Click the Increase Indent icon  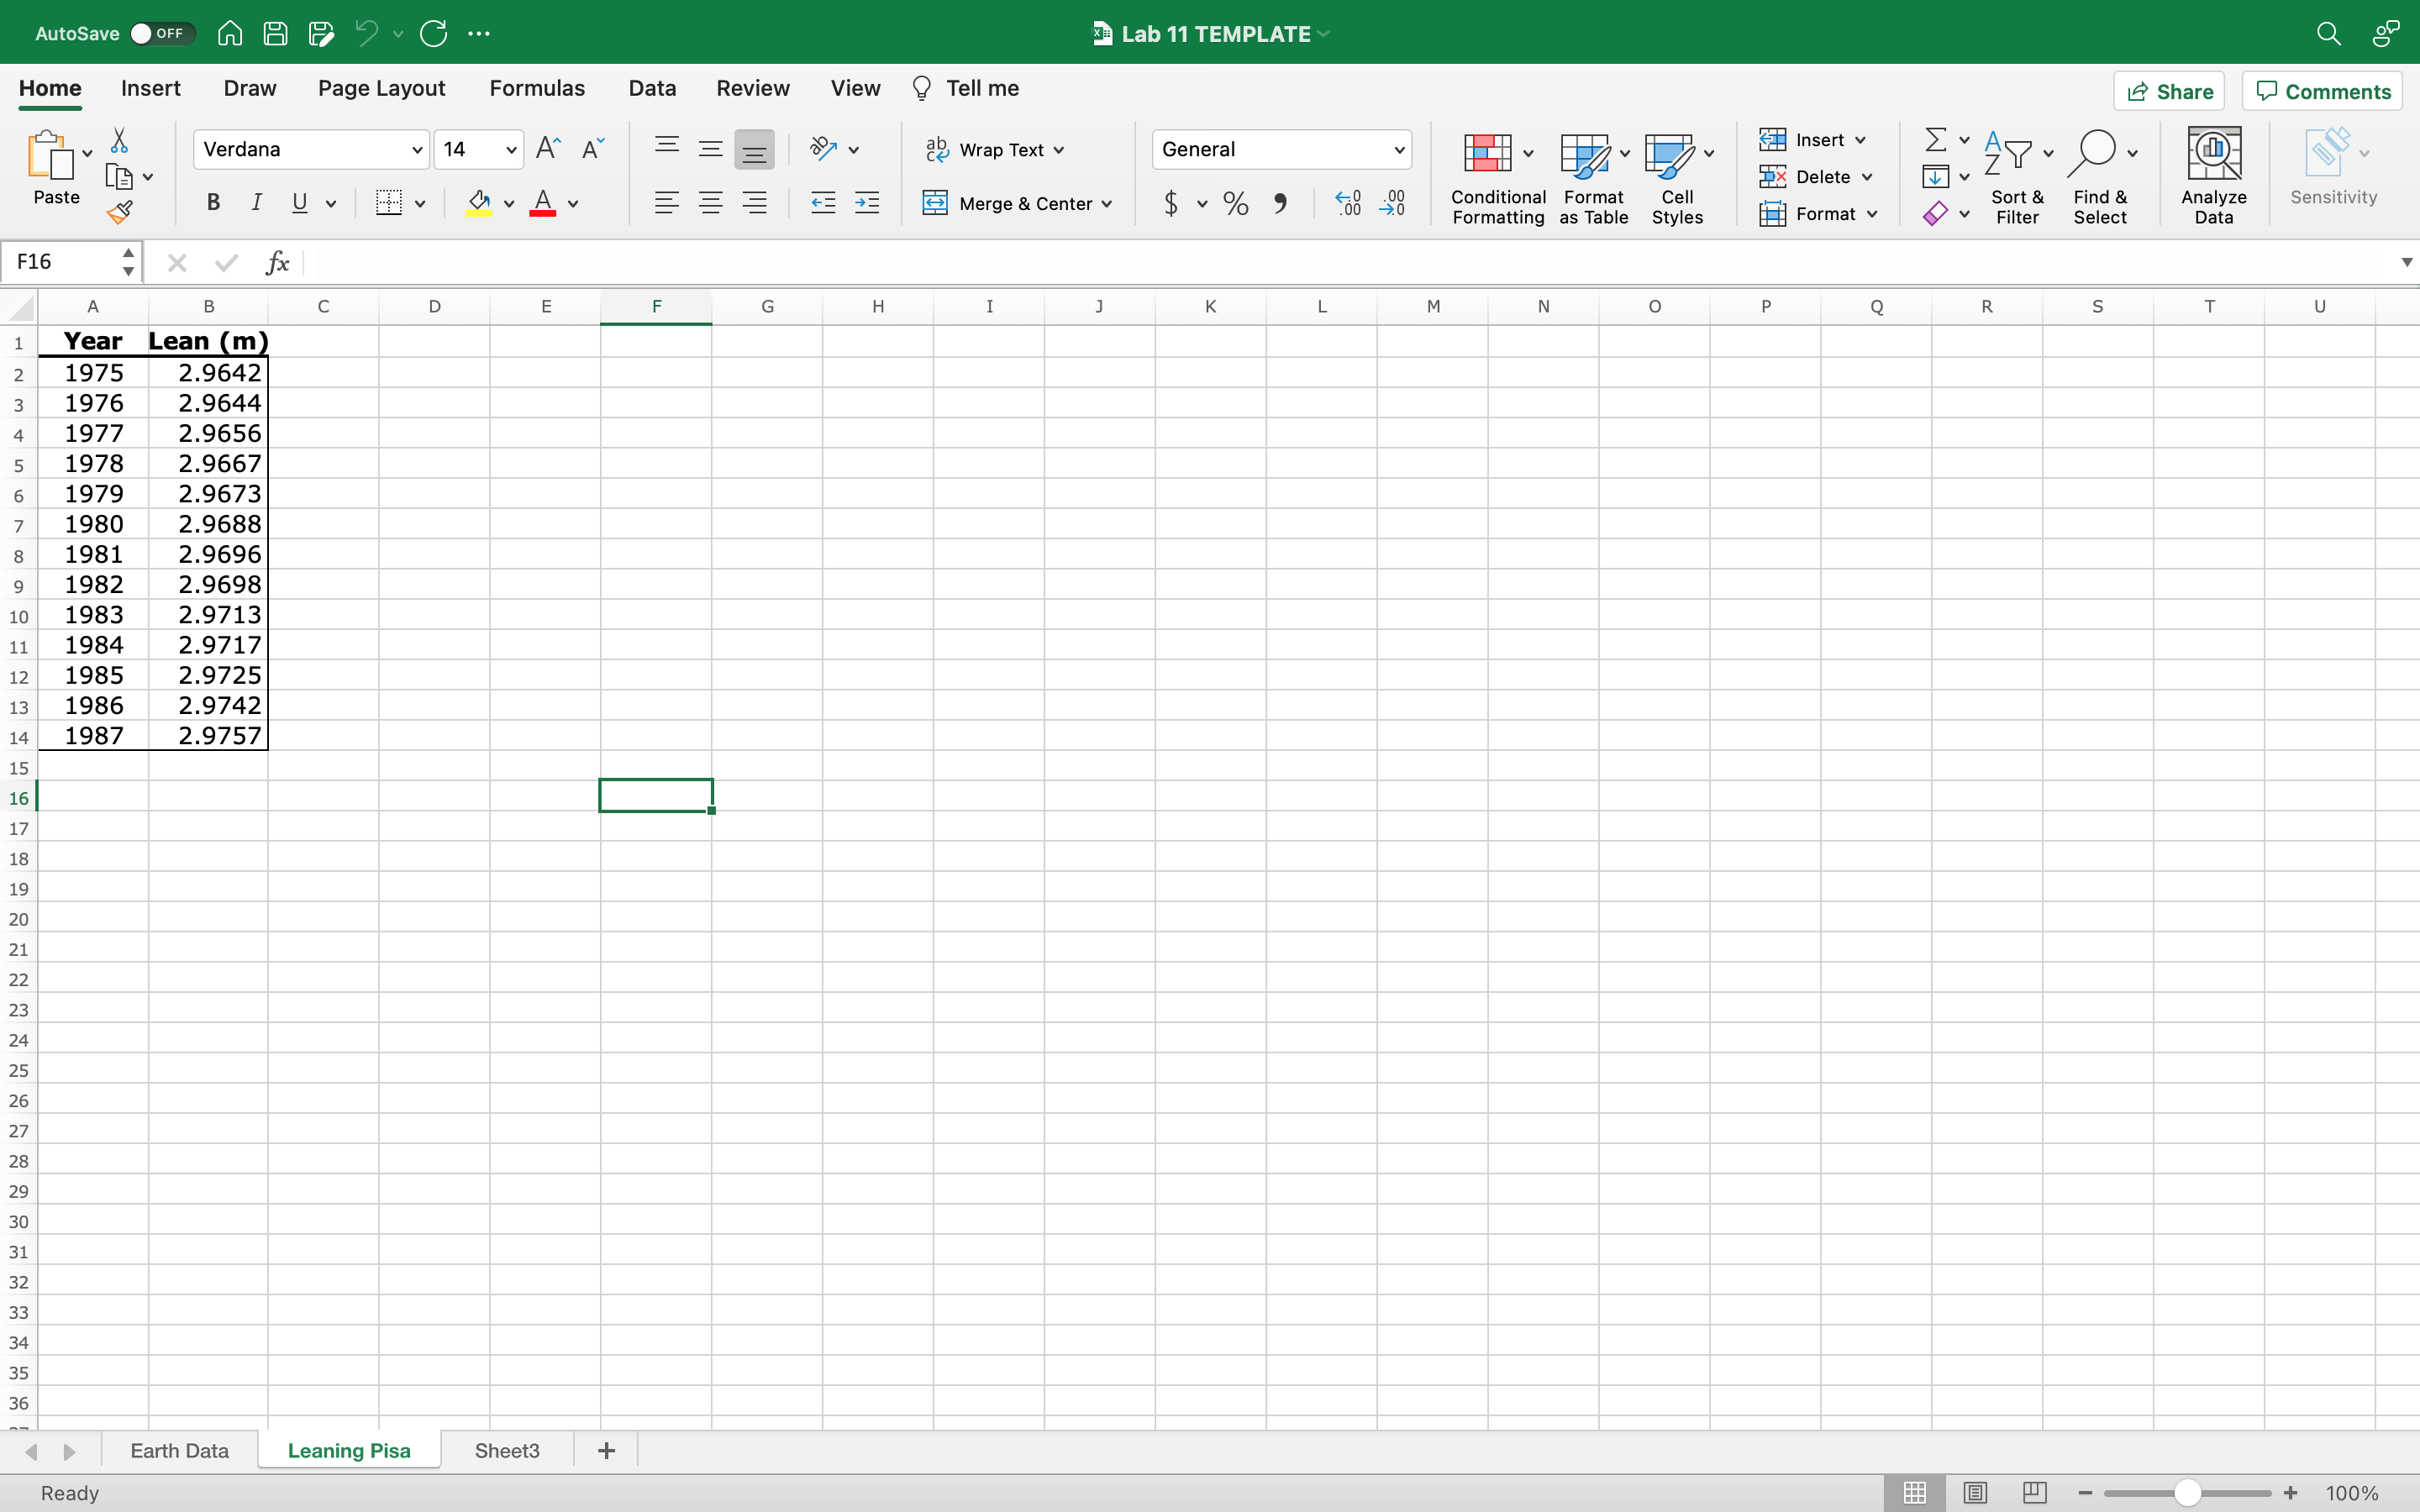867,204
